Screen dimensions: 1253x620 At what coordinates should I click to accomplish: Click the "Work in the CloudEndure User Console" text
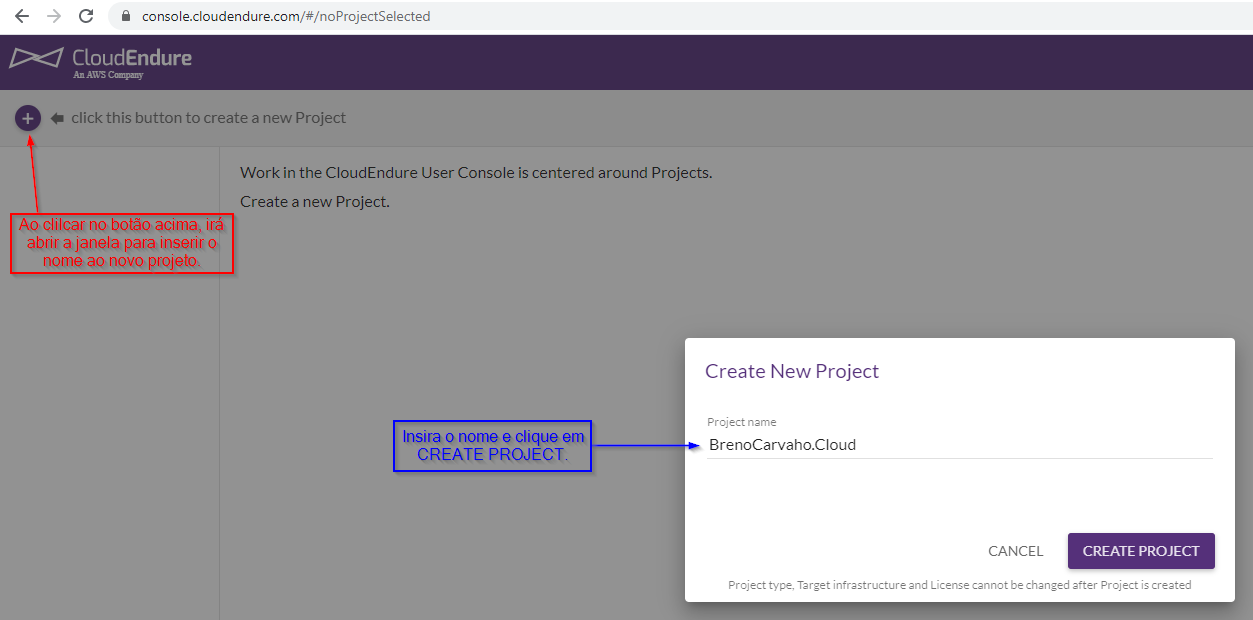tap(476, 172)
